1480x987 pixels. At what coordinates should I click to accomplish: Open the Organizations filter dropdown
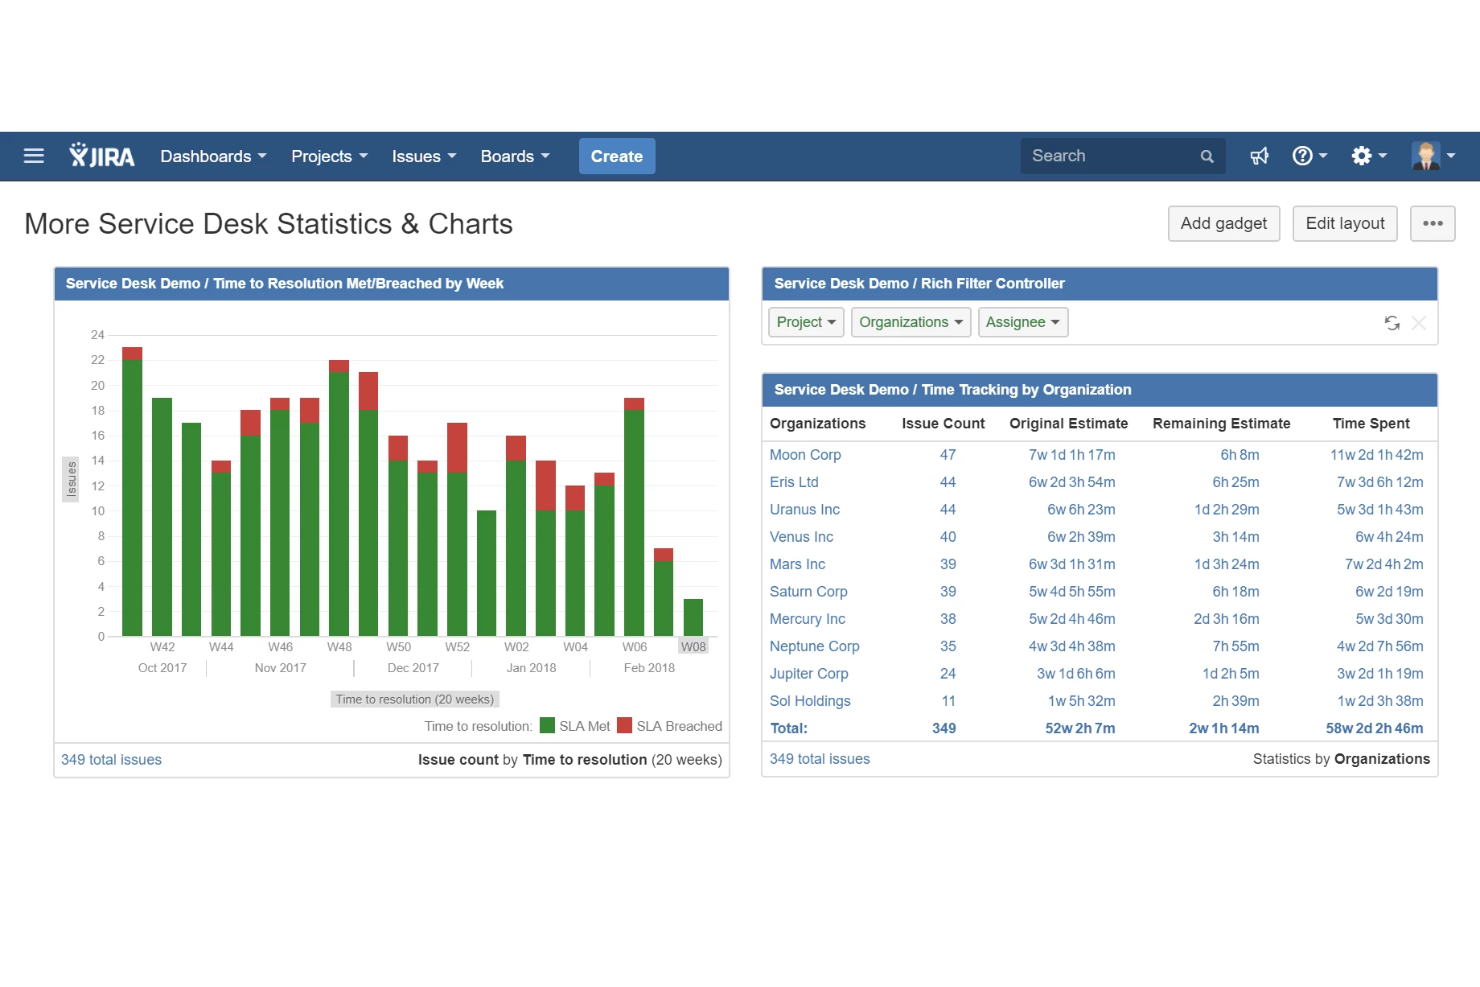coord(910,322)
